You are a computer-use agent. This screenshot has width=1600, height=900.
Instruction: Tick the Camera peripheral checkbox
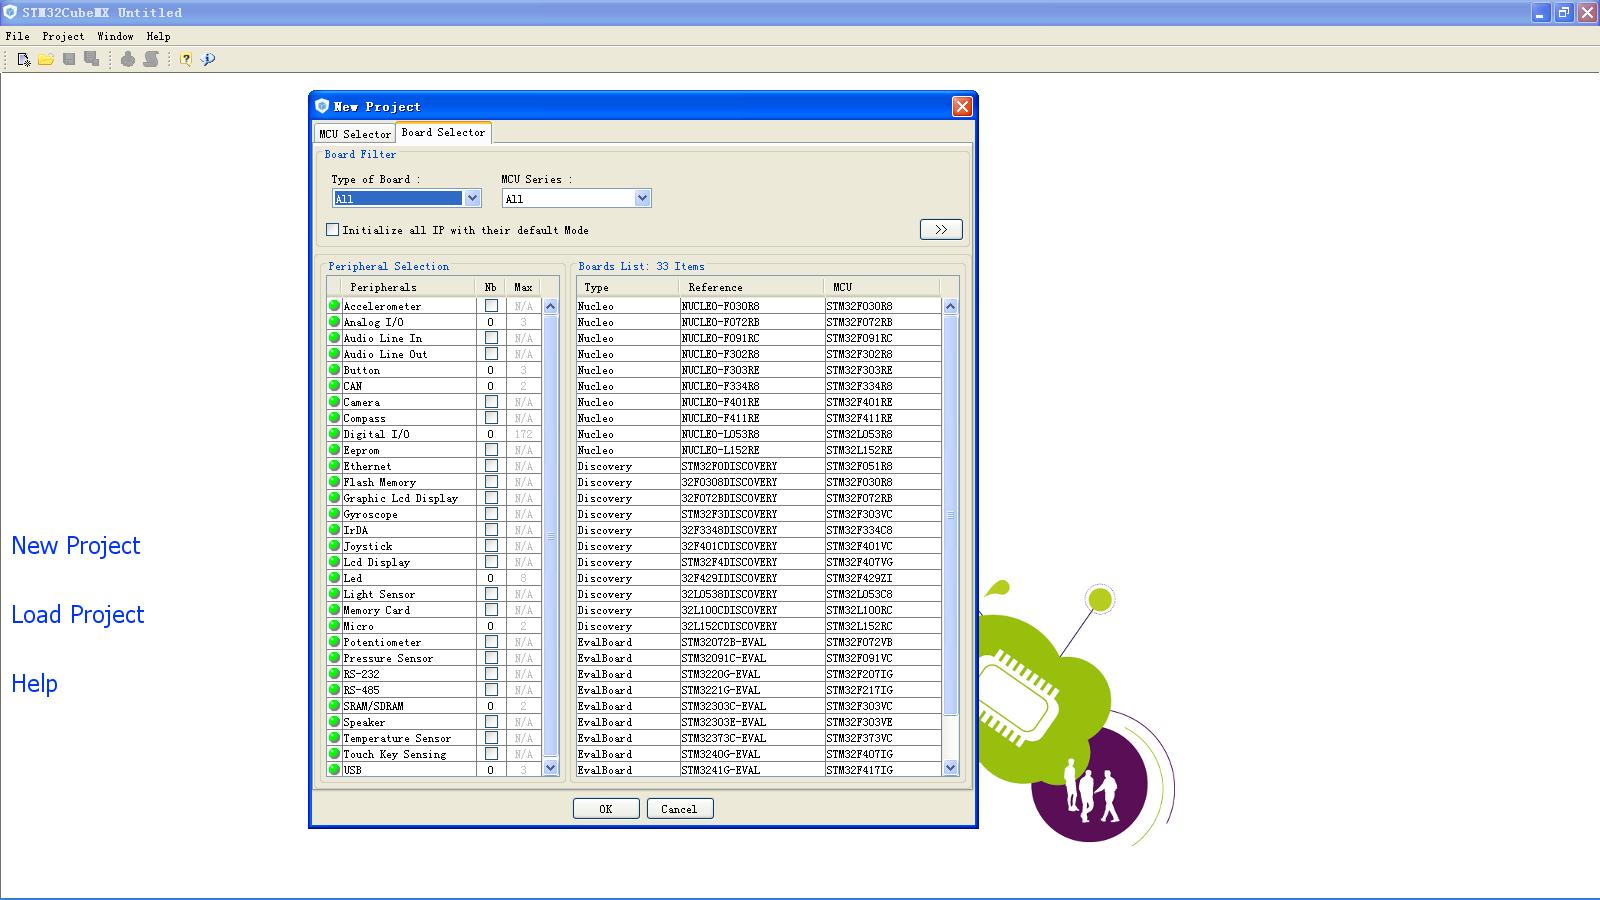coord(491,402)
